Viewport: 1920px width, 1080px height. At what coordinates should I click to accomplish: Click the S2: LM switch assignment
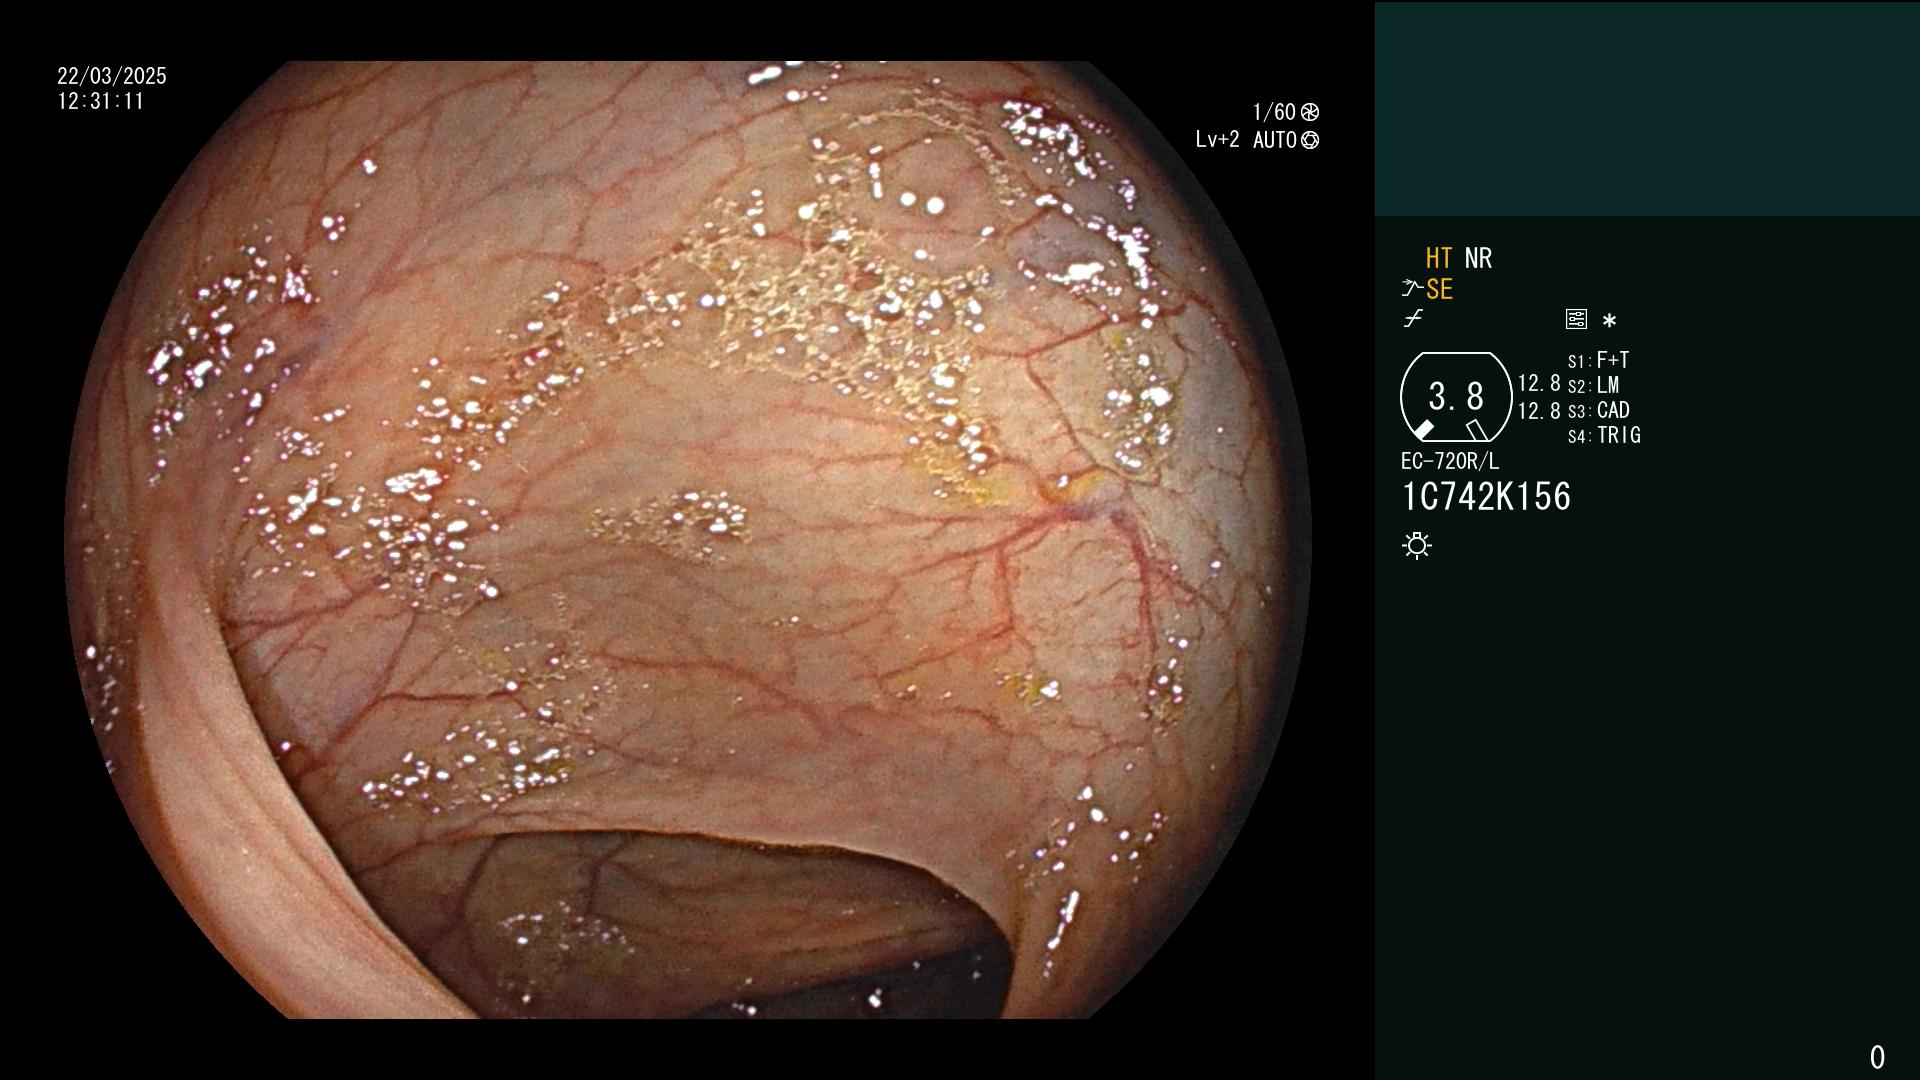[x=1593, y=385]
